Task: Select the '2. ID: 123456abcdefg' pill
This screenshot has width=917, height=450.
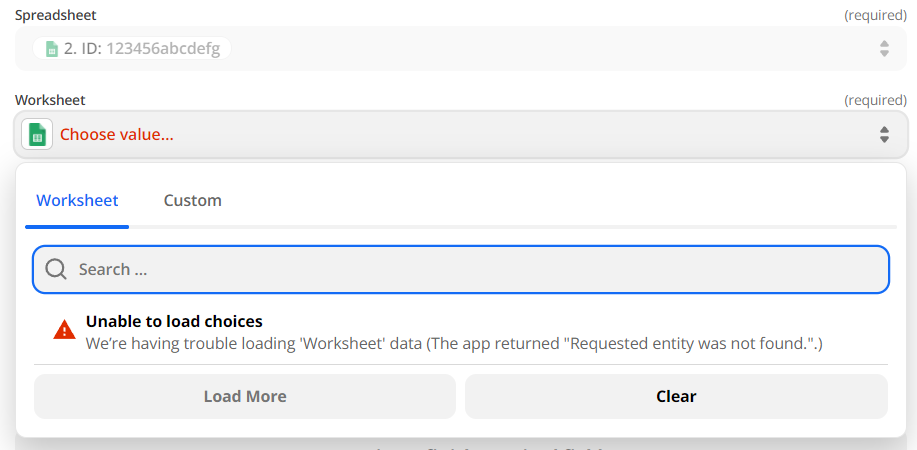Action: click(132, 49)
